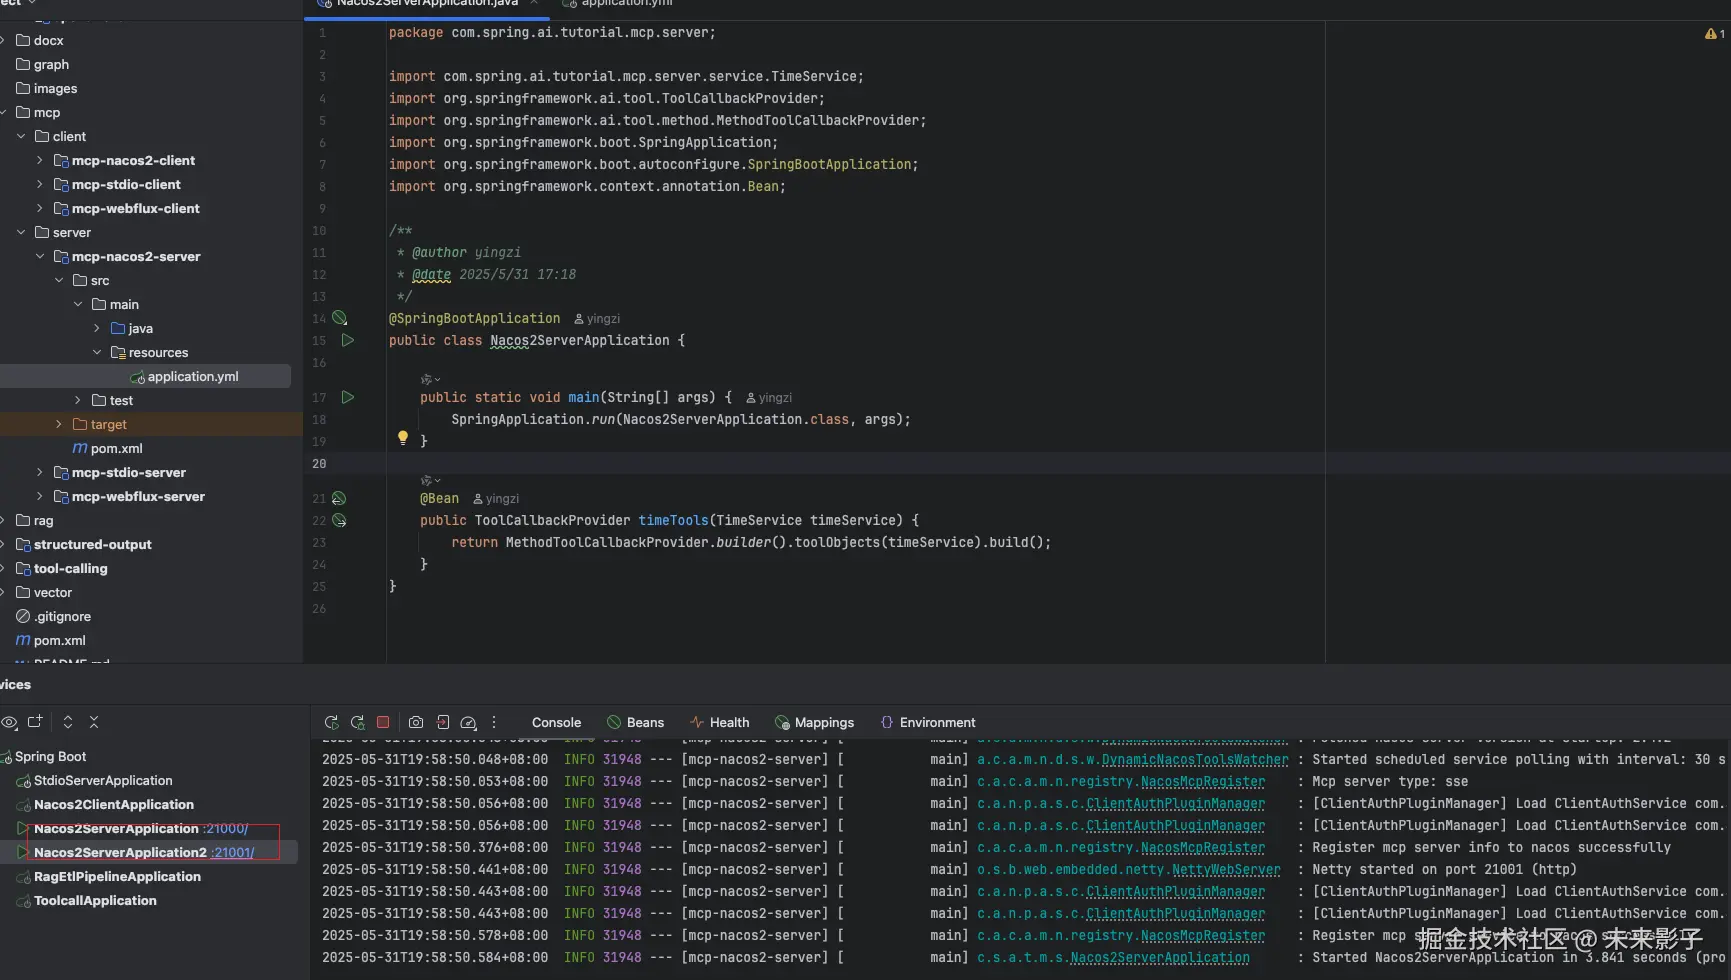
Task: Click the folder icon of the graph directory
Action: coord(23,64)
